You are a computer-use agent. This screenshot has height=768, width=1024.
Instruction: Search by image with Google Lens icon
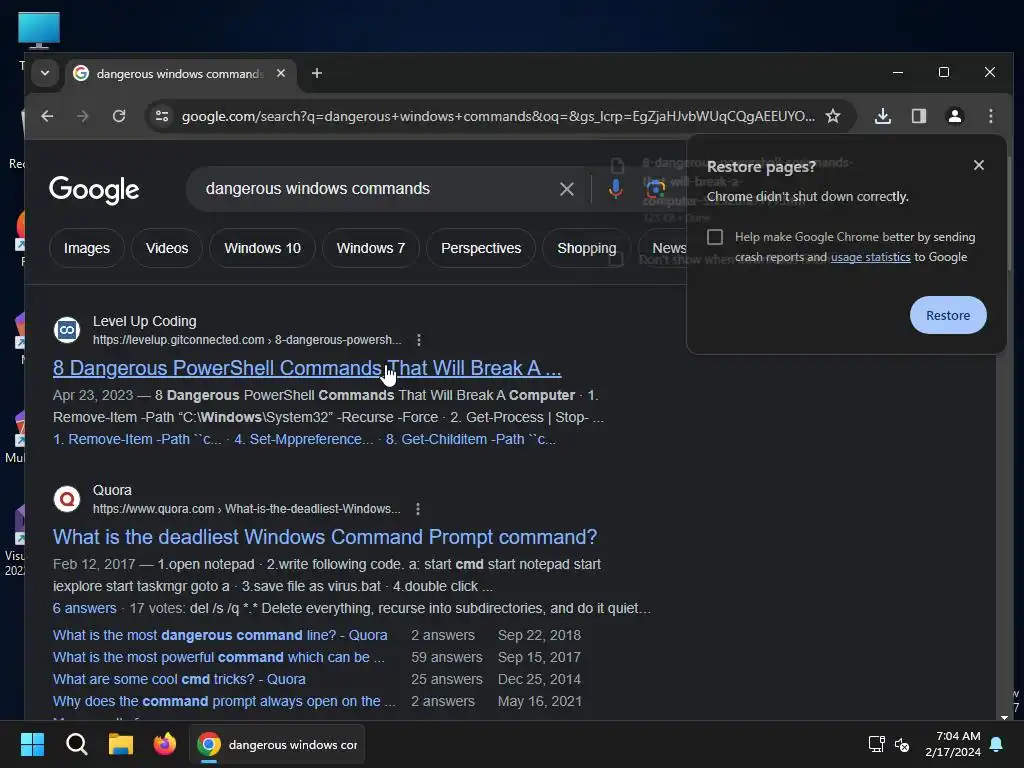coord(655,189)
